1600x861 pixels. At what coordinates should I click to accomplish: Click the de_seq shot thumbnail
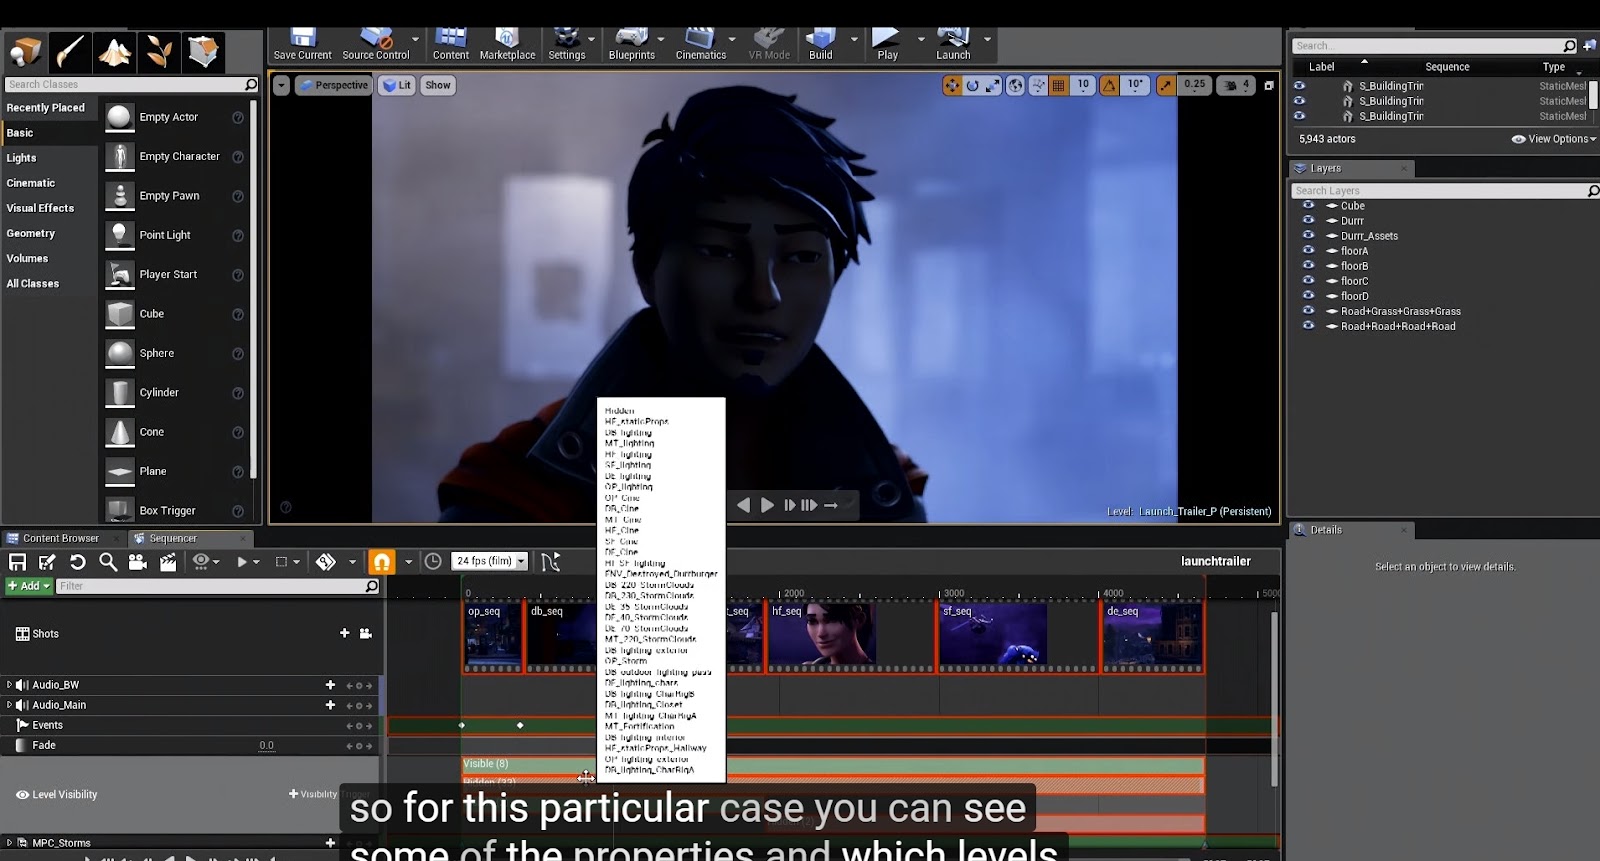[1152, 636]
